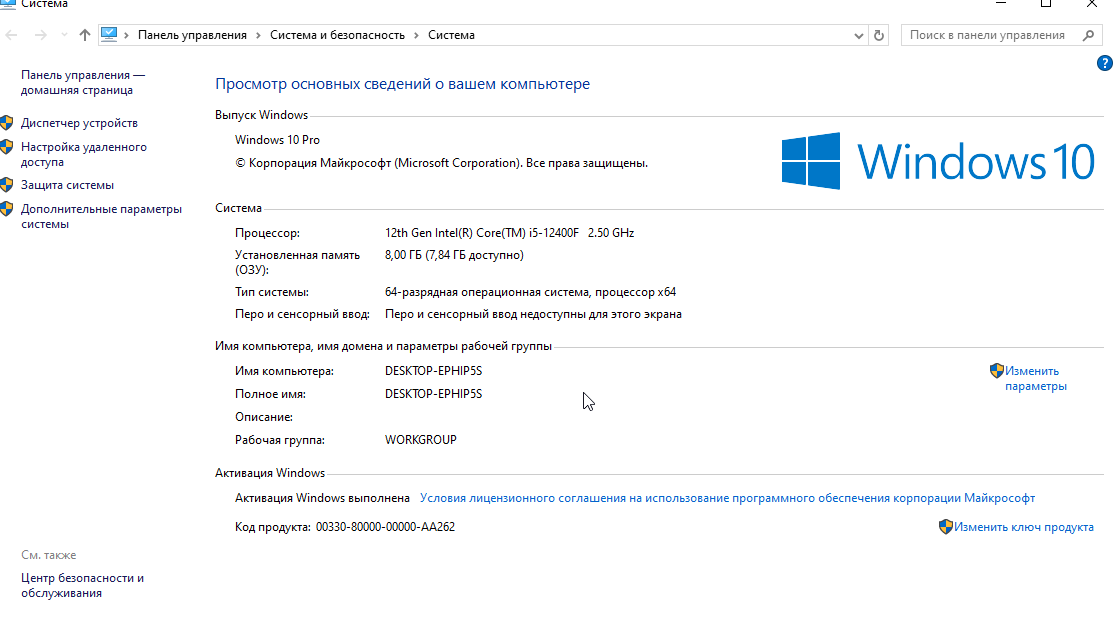
Task: Click 'Полное имя' value DESKTOP-EPHIP5S
Action: (434, 393)
